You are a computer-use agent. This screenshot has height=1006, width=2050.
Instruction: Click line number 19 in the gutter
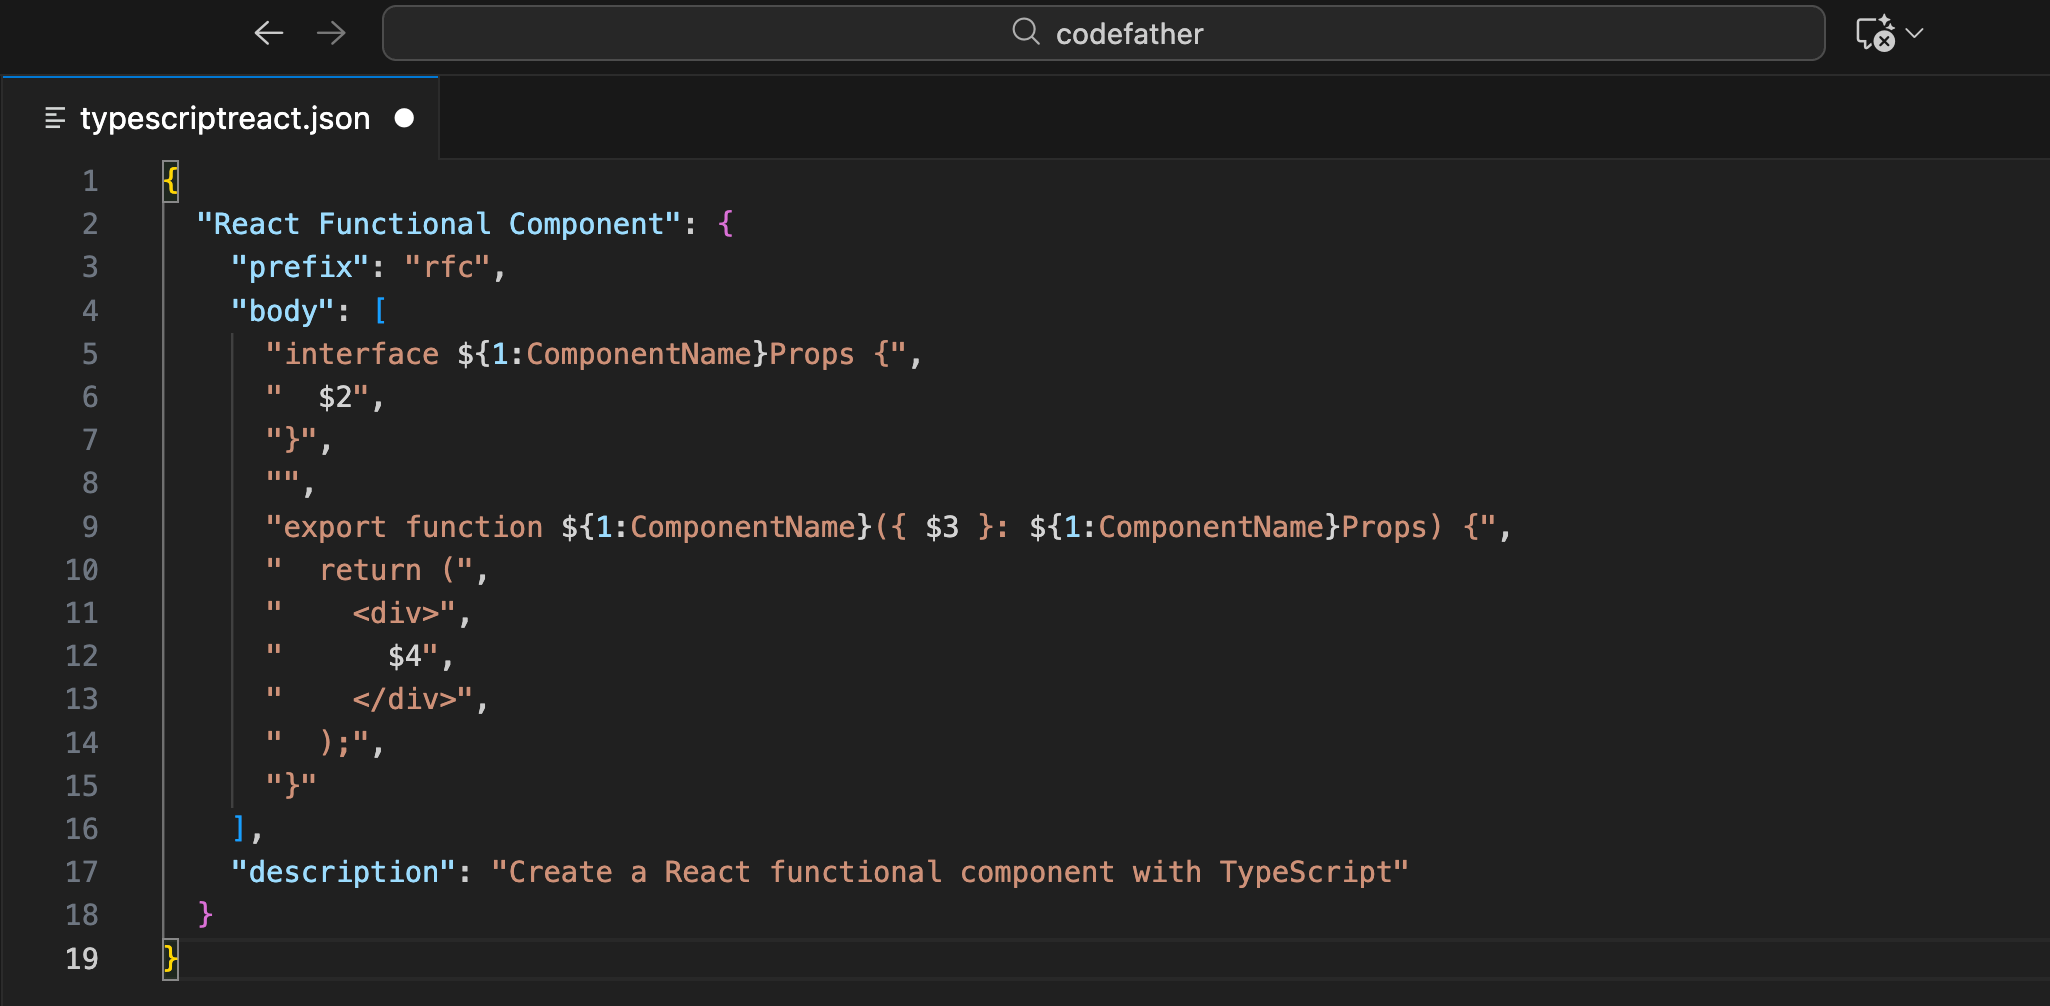coord(82,959)
